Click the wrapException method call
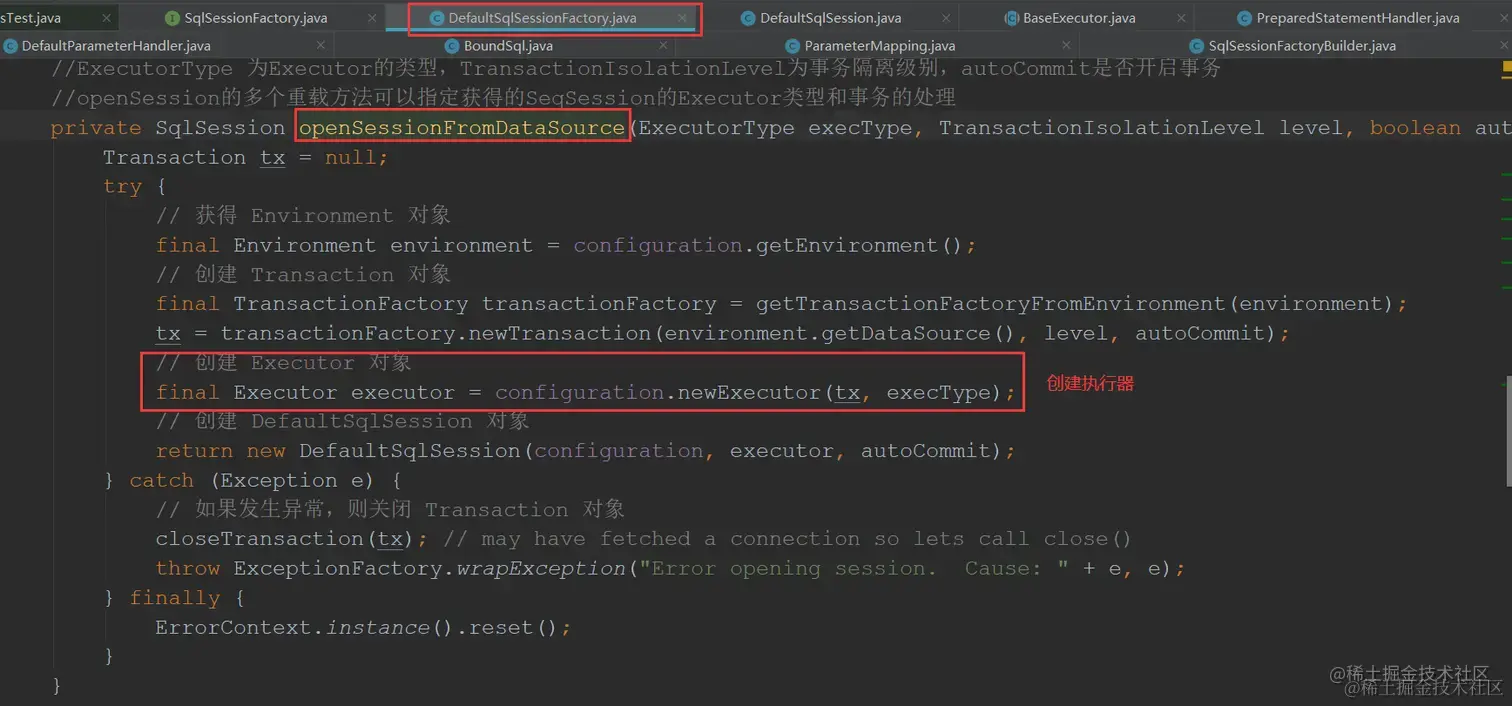The height and width of the screenshot is (706, 1512). point(541,569)
